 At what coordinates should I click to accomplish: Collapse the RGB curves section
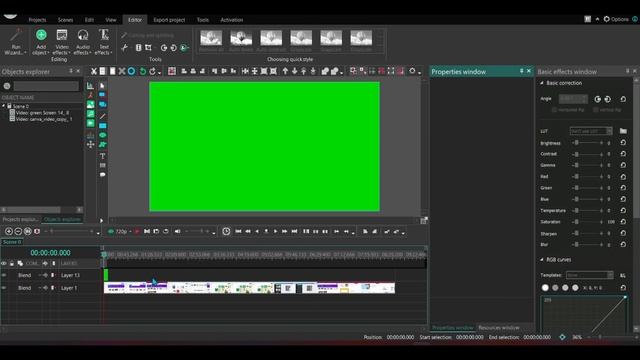(x=542, y=260)
